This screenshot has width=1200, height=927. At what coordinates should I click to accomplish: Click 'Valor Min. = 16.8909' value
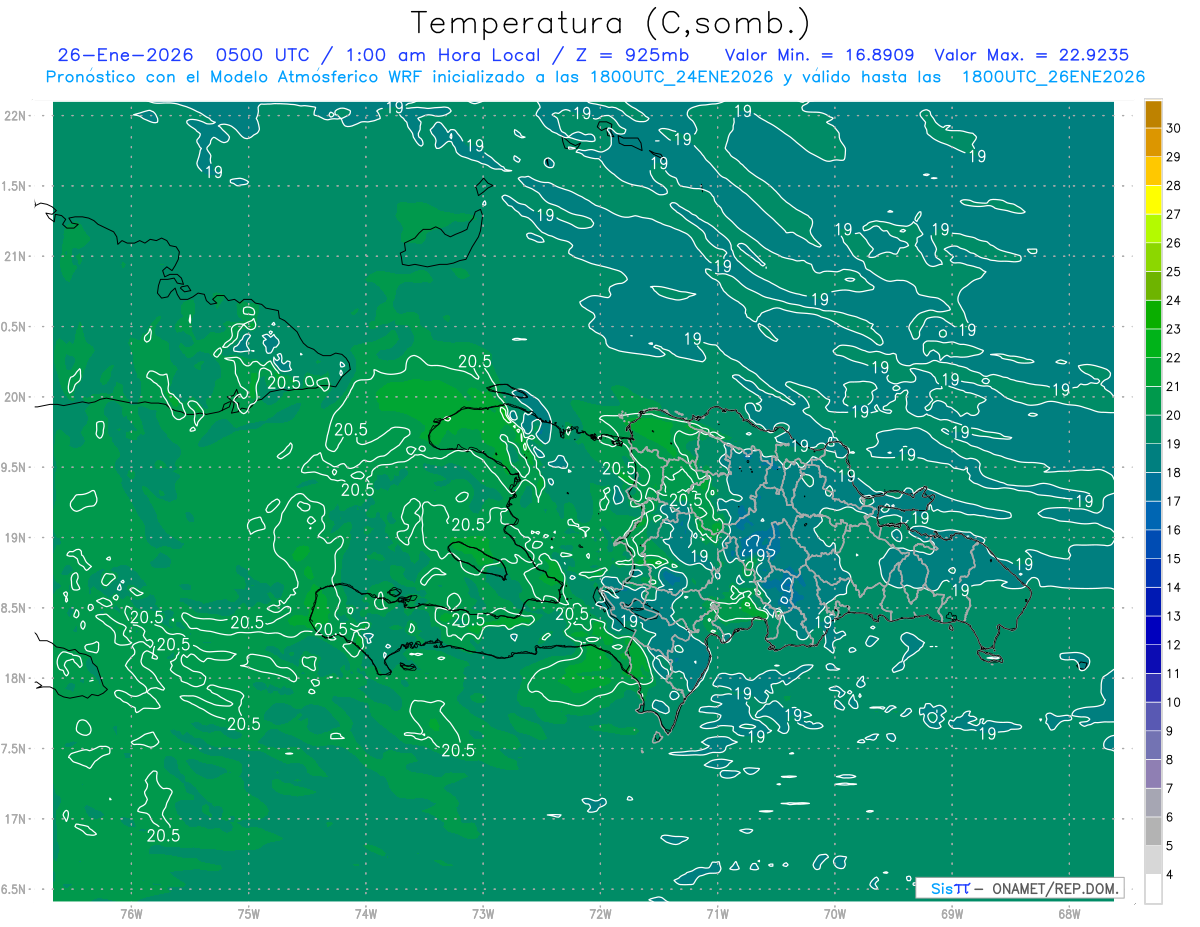[819, 56]
